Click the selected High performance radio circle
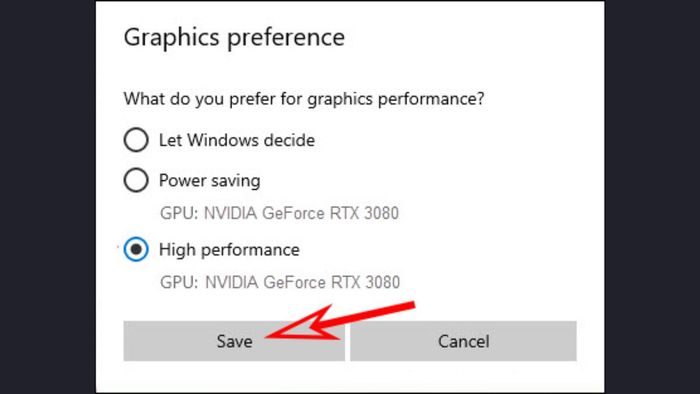The width and height of the screenshot is (700, 394). tap(136, 249)
